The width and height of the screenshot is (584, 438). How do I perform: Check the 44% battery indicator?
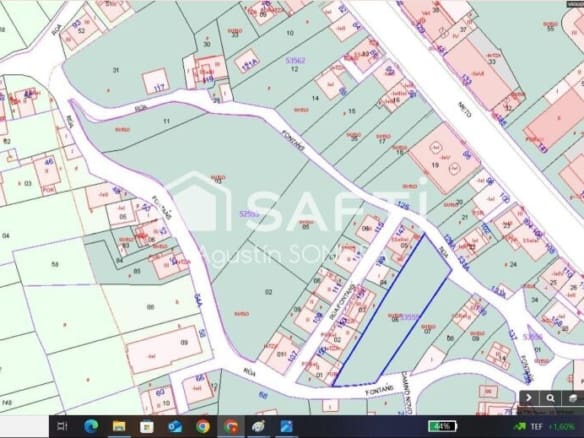442,426
